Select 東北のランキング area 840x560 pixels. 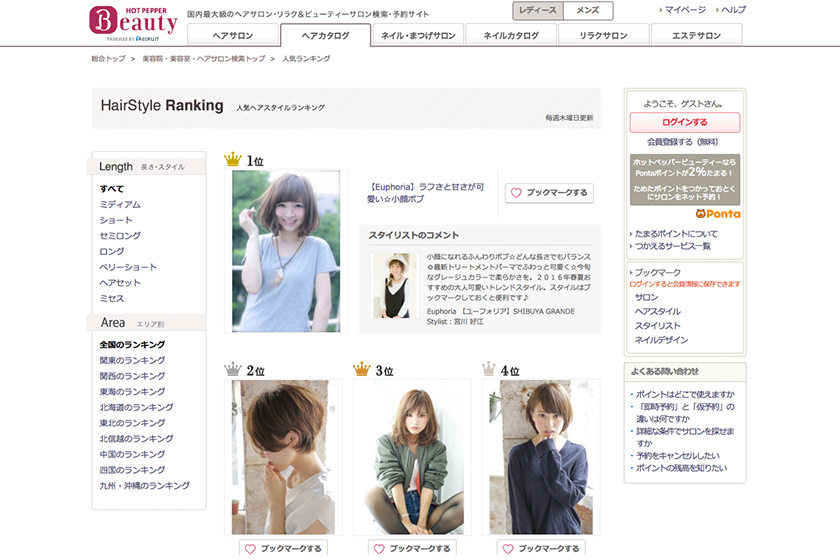[x=132, y=423]
